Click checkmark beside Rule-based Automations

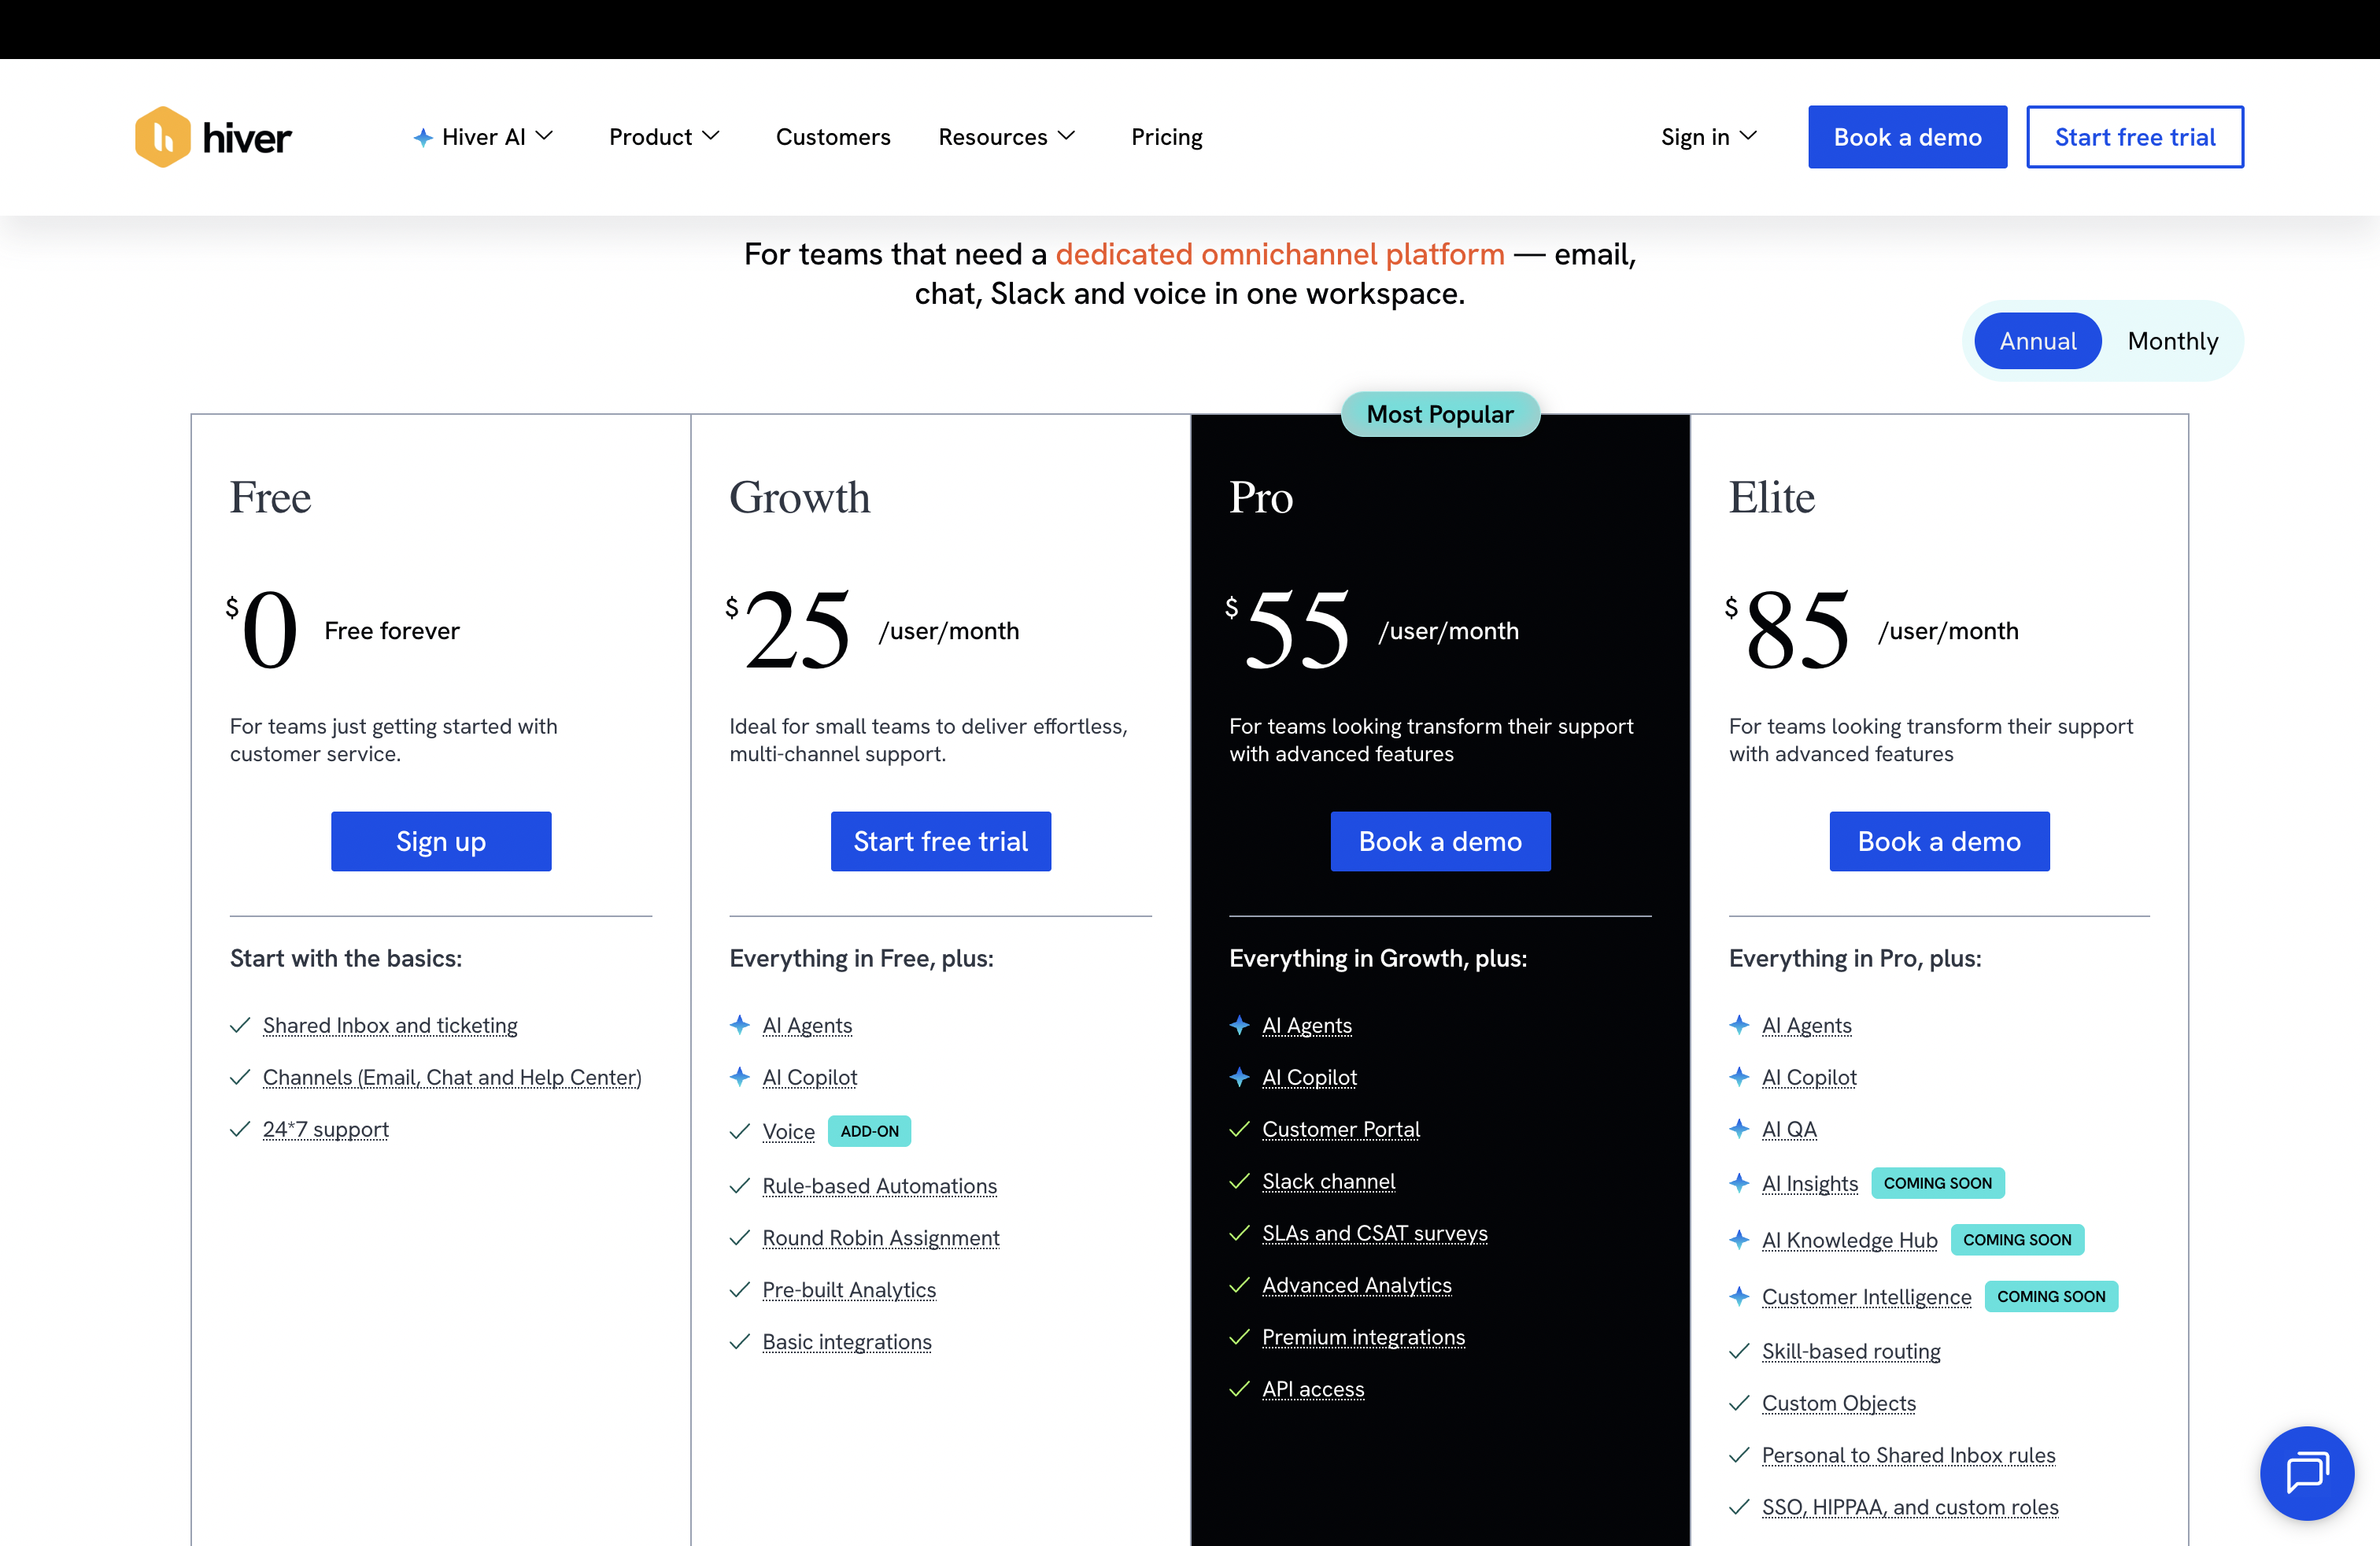click(740, 1186)
